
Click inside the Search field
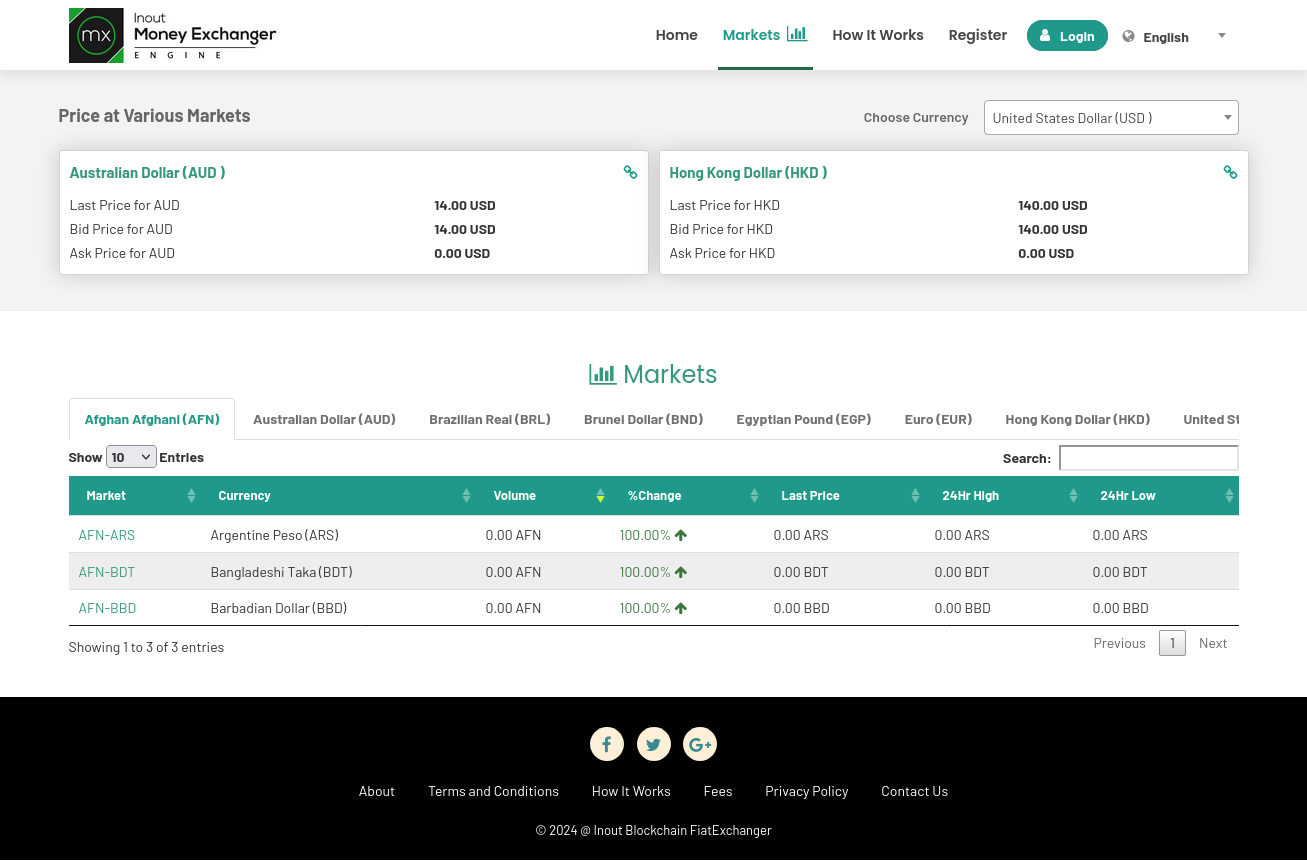point(1148,457)
